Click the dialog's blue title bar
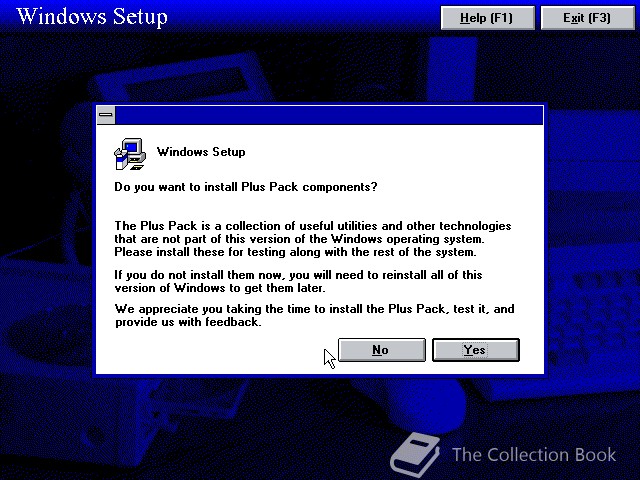This screenshot has width=640, height=480. tap(329, 115)
